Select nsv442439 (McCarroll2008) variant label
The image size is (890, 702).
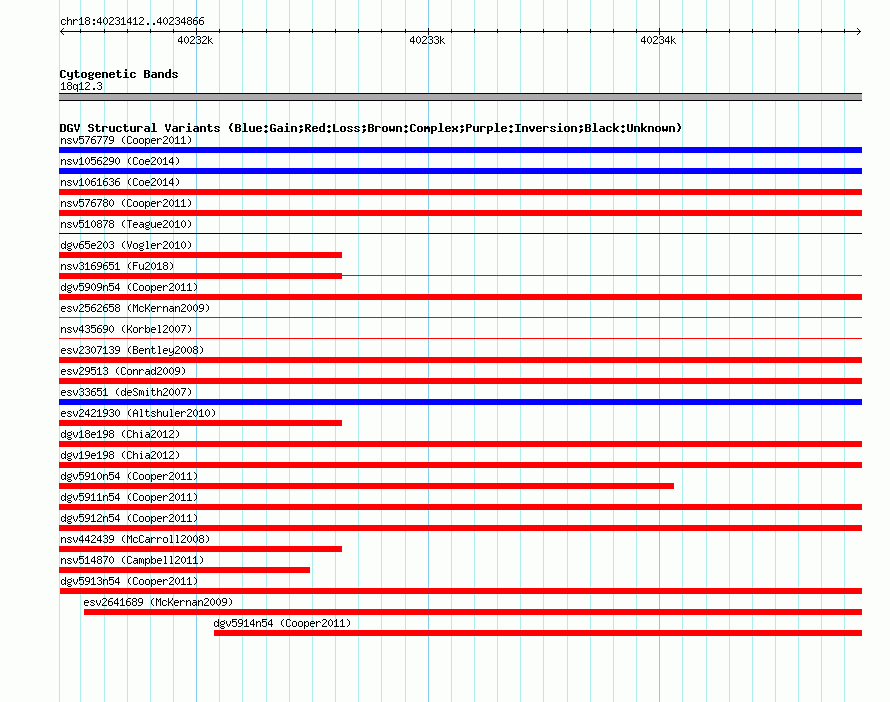click(135, 539)
